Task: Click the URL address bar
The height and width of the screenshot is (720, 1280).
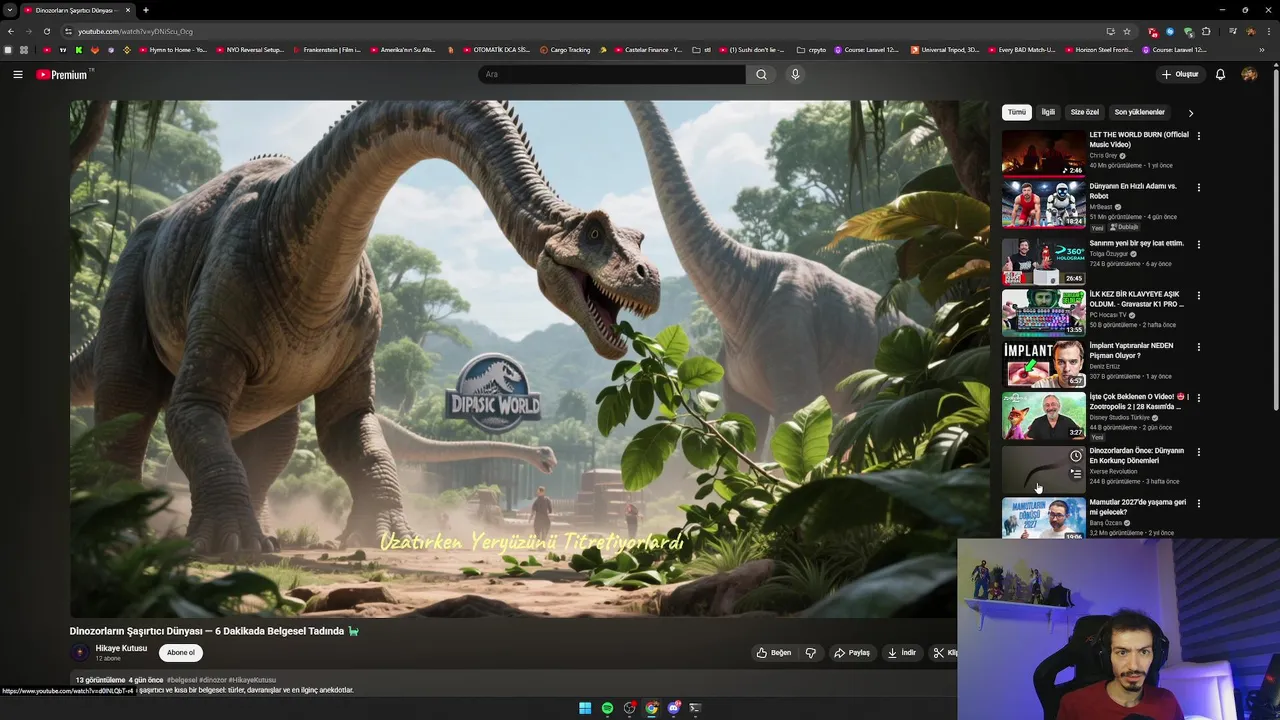Action: 580,31
